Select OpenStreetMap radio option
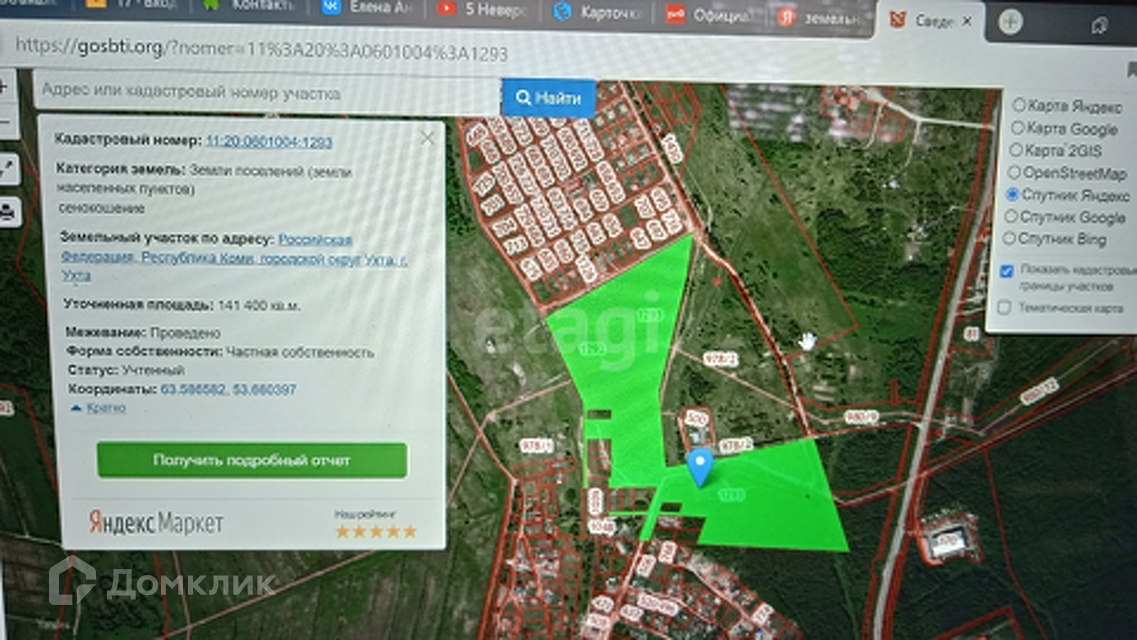 [1014, 173]
